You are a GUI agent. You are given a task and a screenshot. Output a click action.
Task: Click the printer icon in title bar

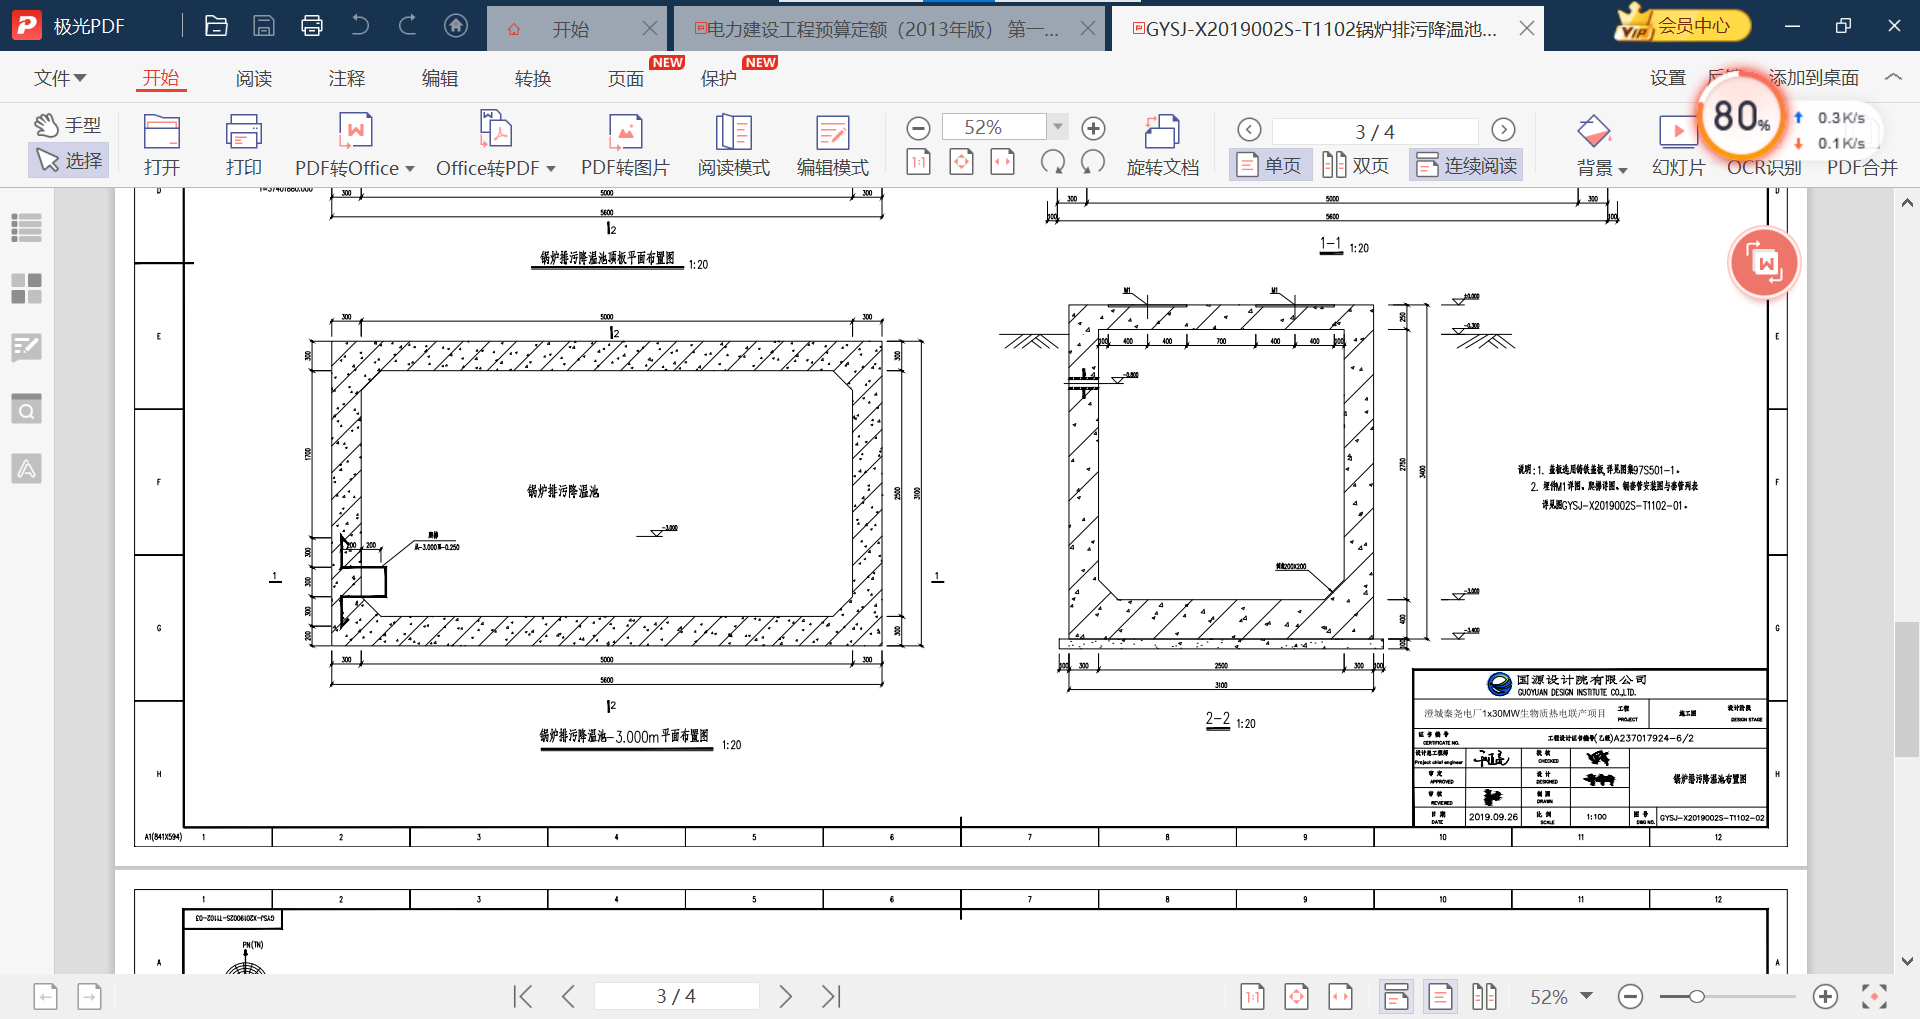click(312, 26)
